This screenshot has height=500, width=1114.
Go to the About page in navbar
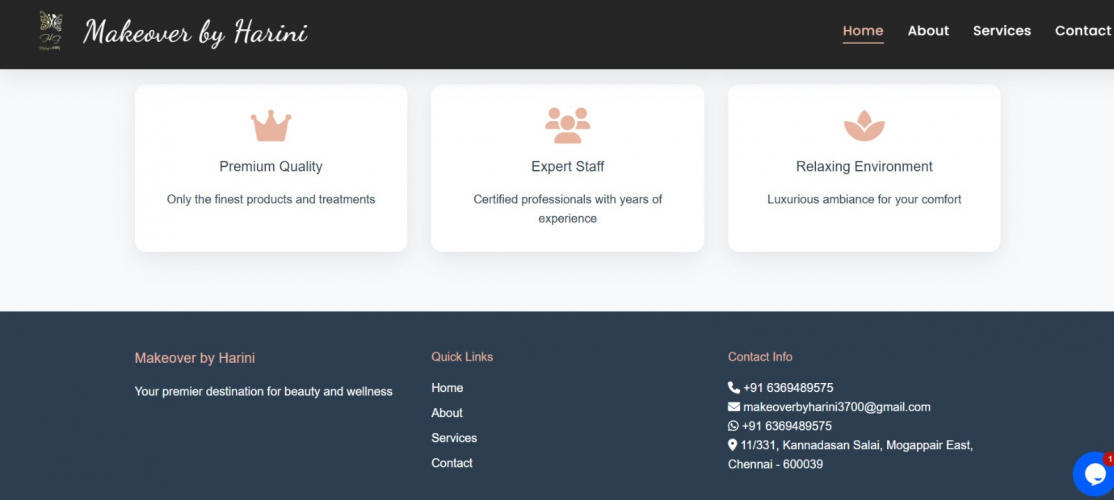point(928,31)
